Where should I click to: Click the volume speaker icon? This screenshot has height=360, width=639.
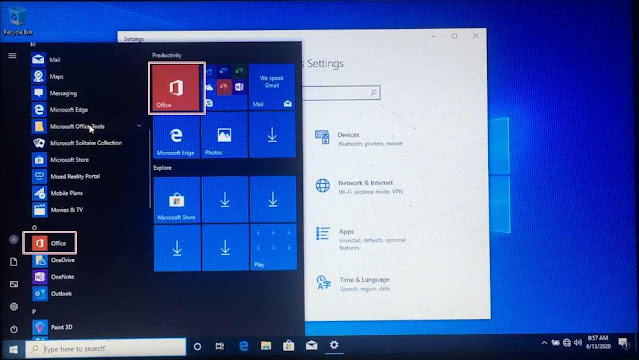[578, 342]
